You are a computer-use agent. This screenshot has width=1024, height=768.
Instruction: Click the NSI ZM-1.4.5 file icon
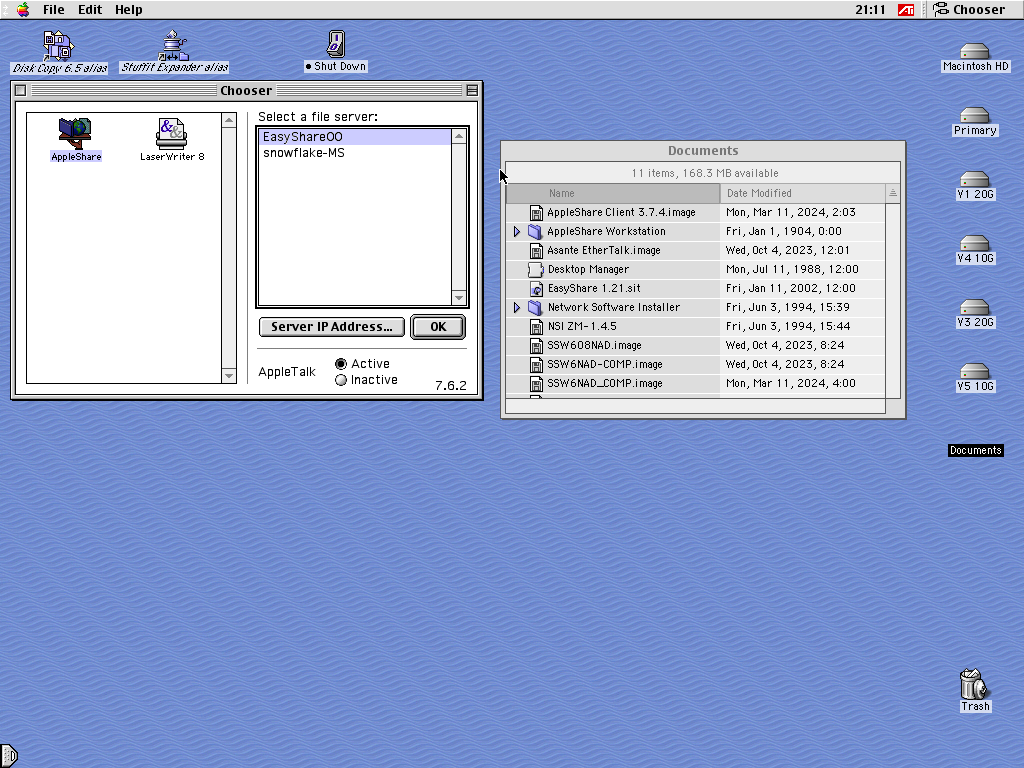tap(536, 327)
